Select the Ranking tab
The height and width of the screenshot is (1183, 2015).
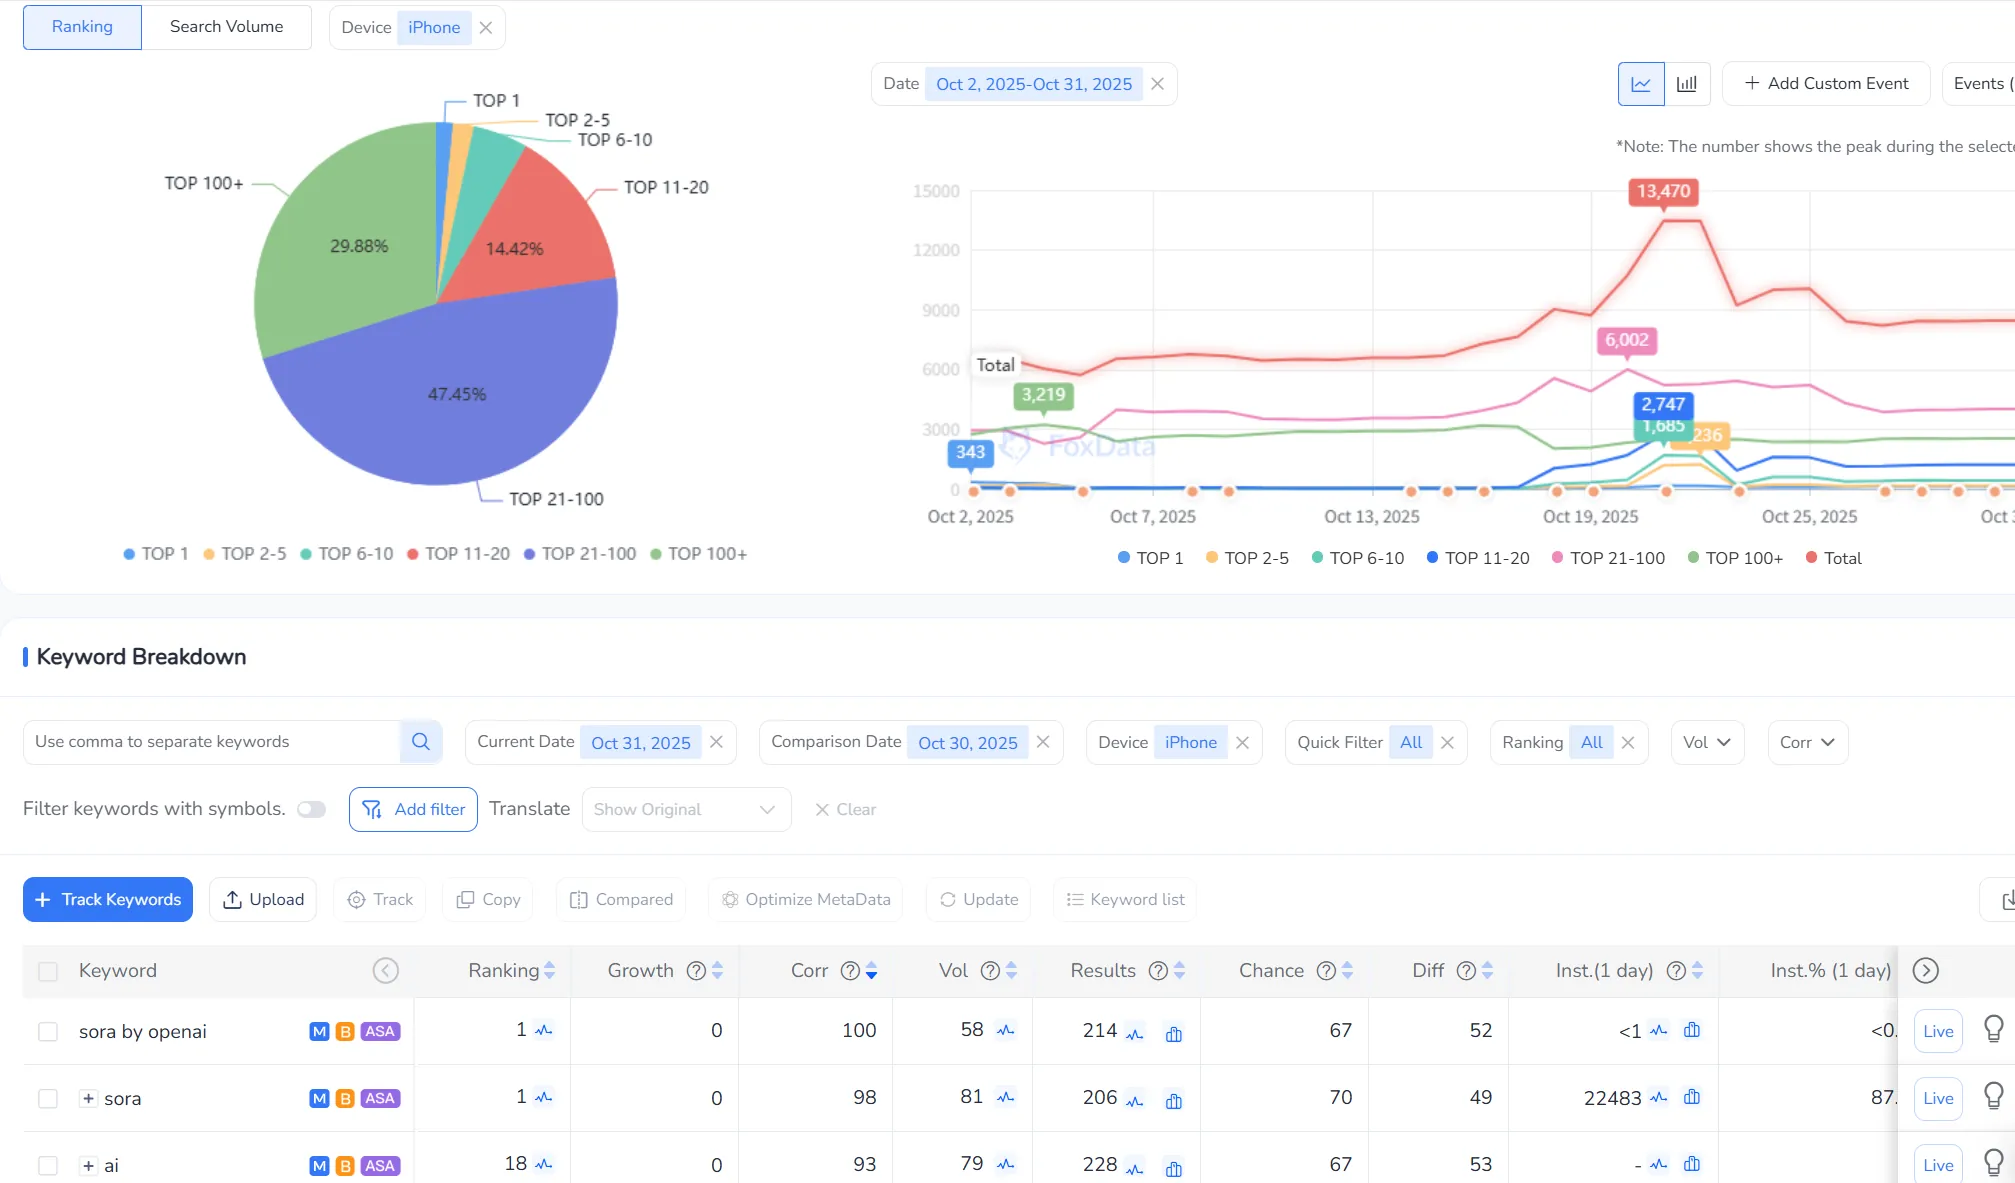82,27
